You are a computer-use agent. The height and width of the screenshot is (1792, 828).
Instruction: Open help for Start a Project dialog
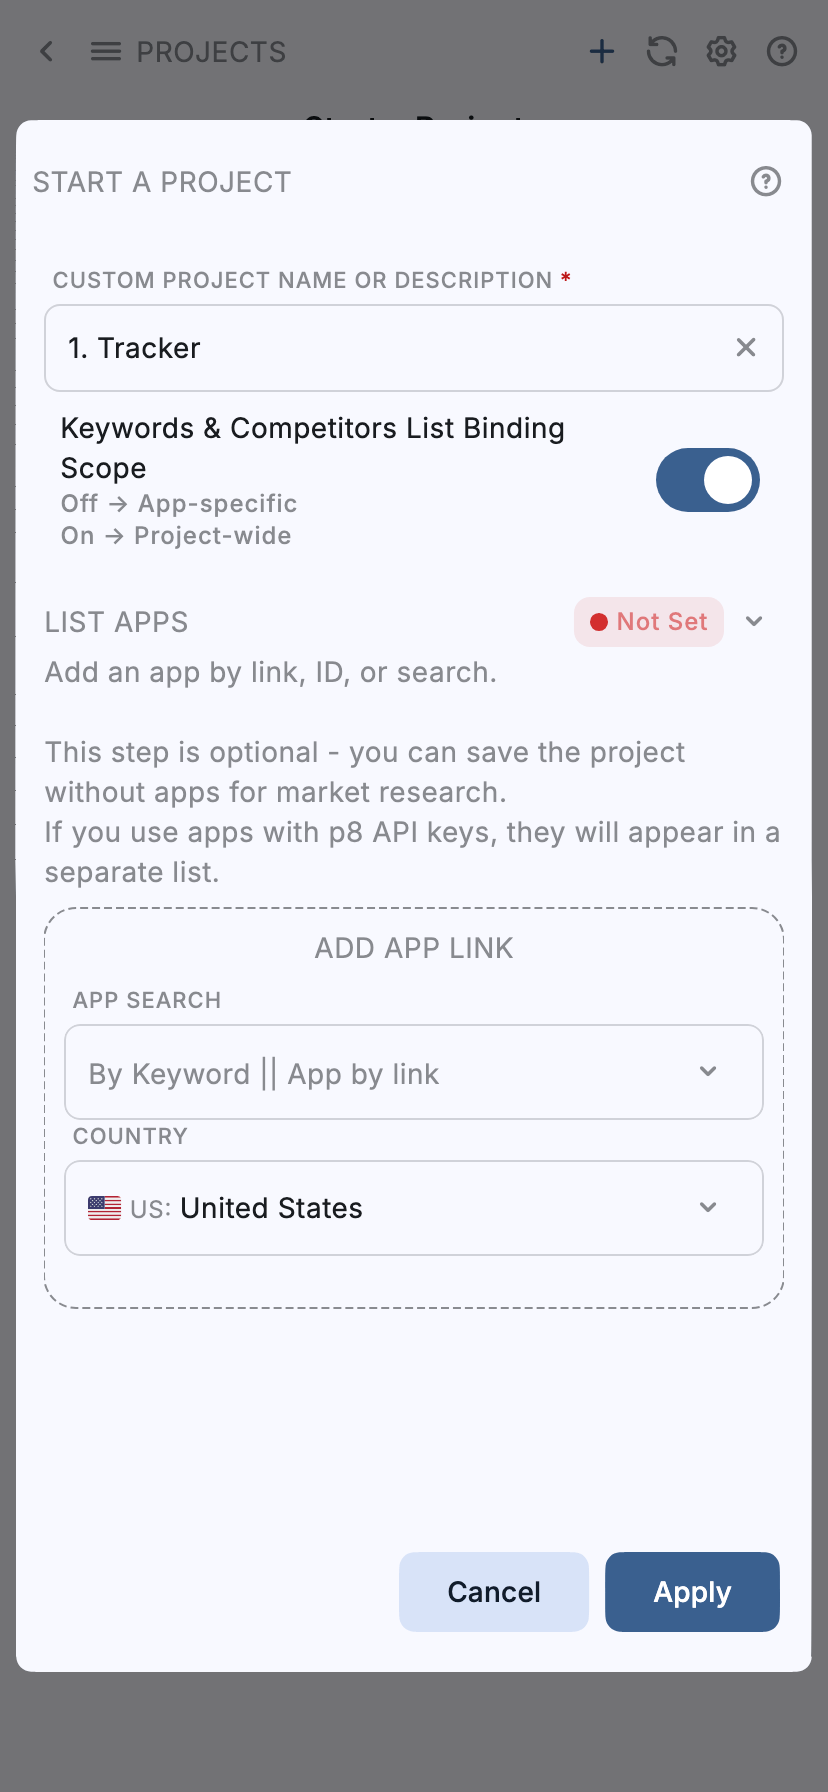[x=766, y=181]
